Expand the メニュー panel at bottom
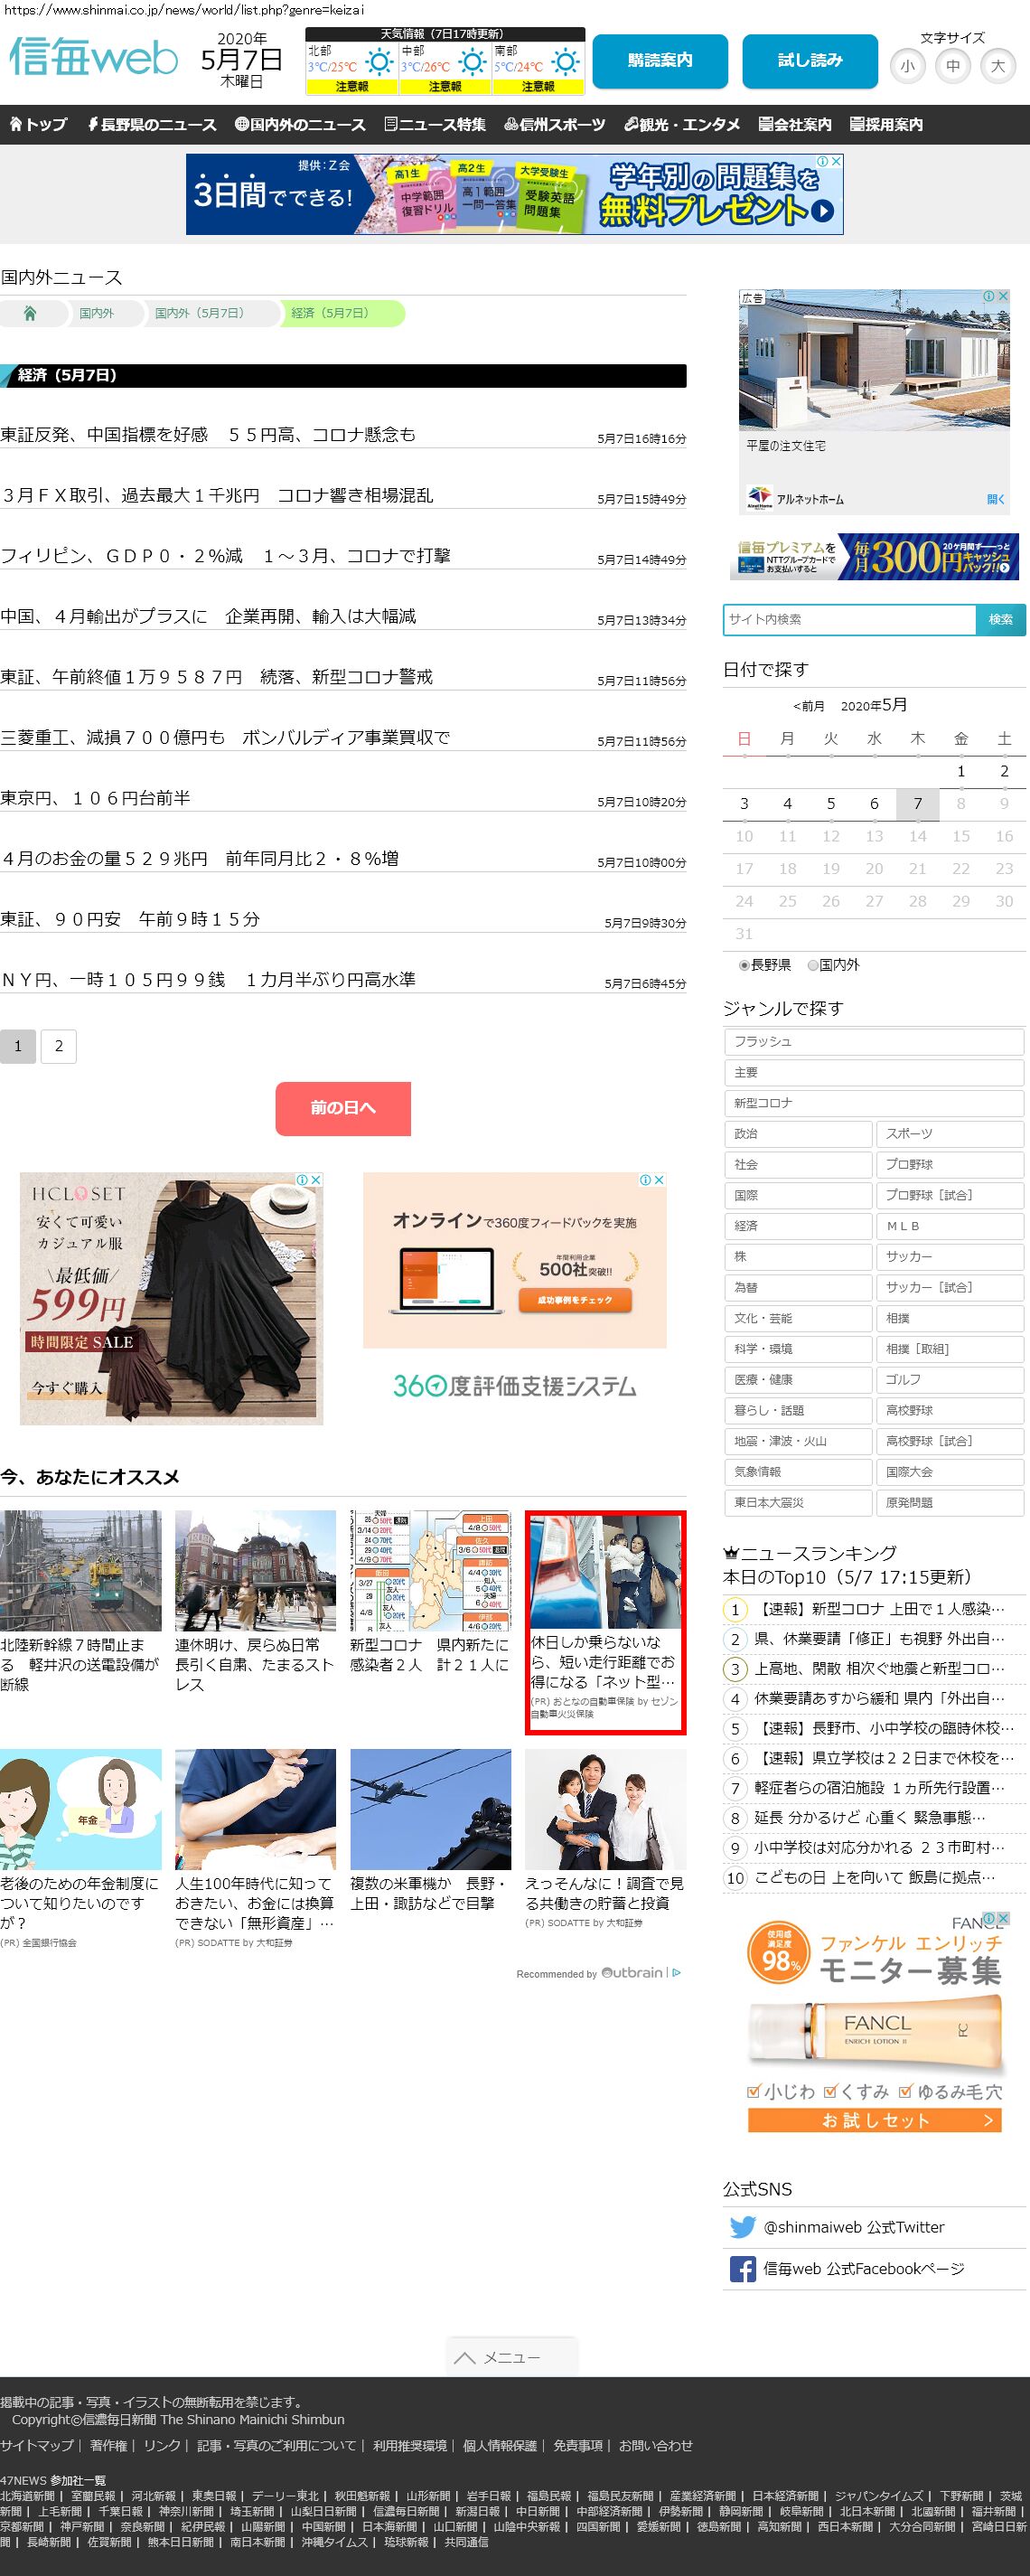1030x2576 pixels. [511, 2357]
